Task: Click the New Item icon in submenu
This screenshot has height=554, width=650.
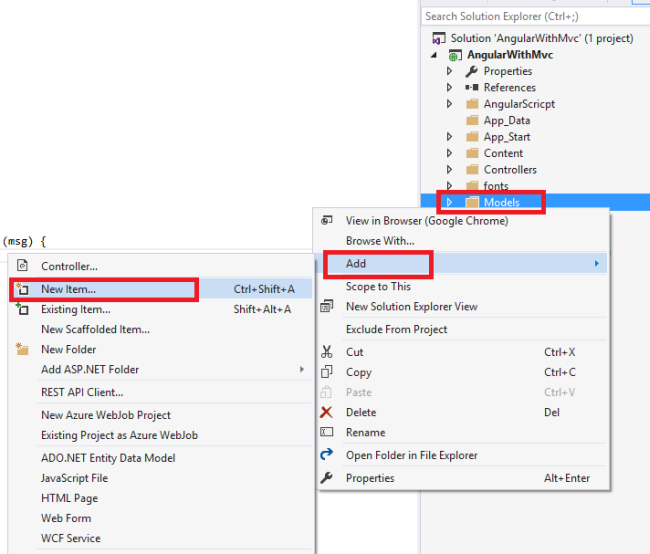Action: pyautogui.click(x=22, y=288)
